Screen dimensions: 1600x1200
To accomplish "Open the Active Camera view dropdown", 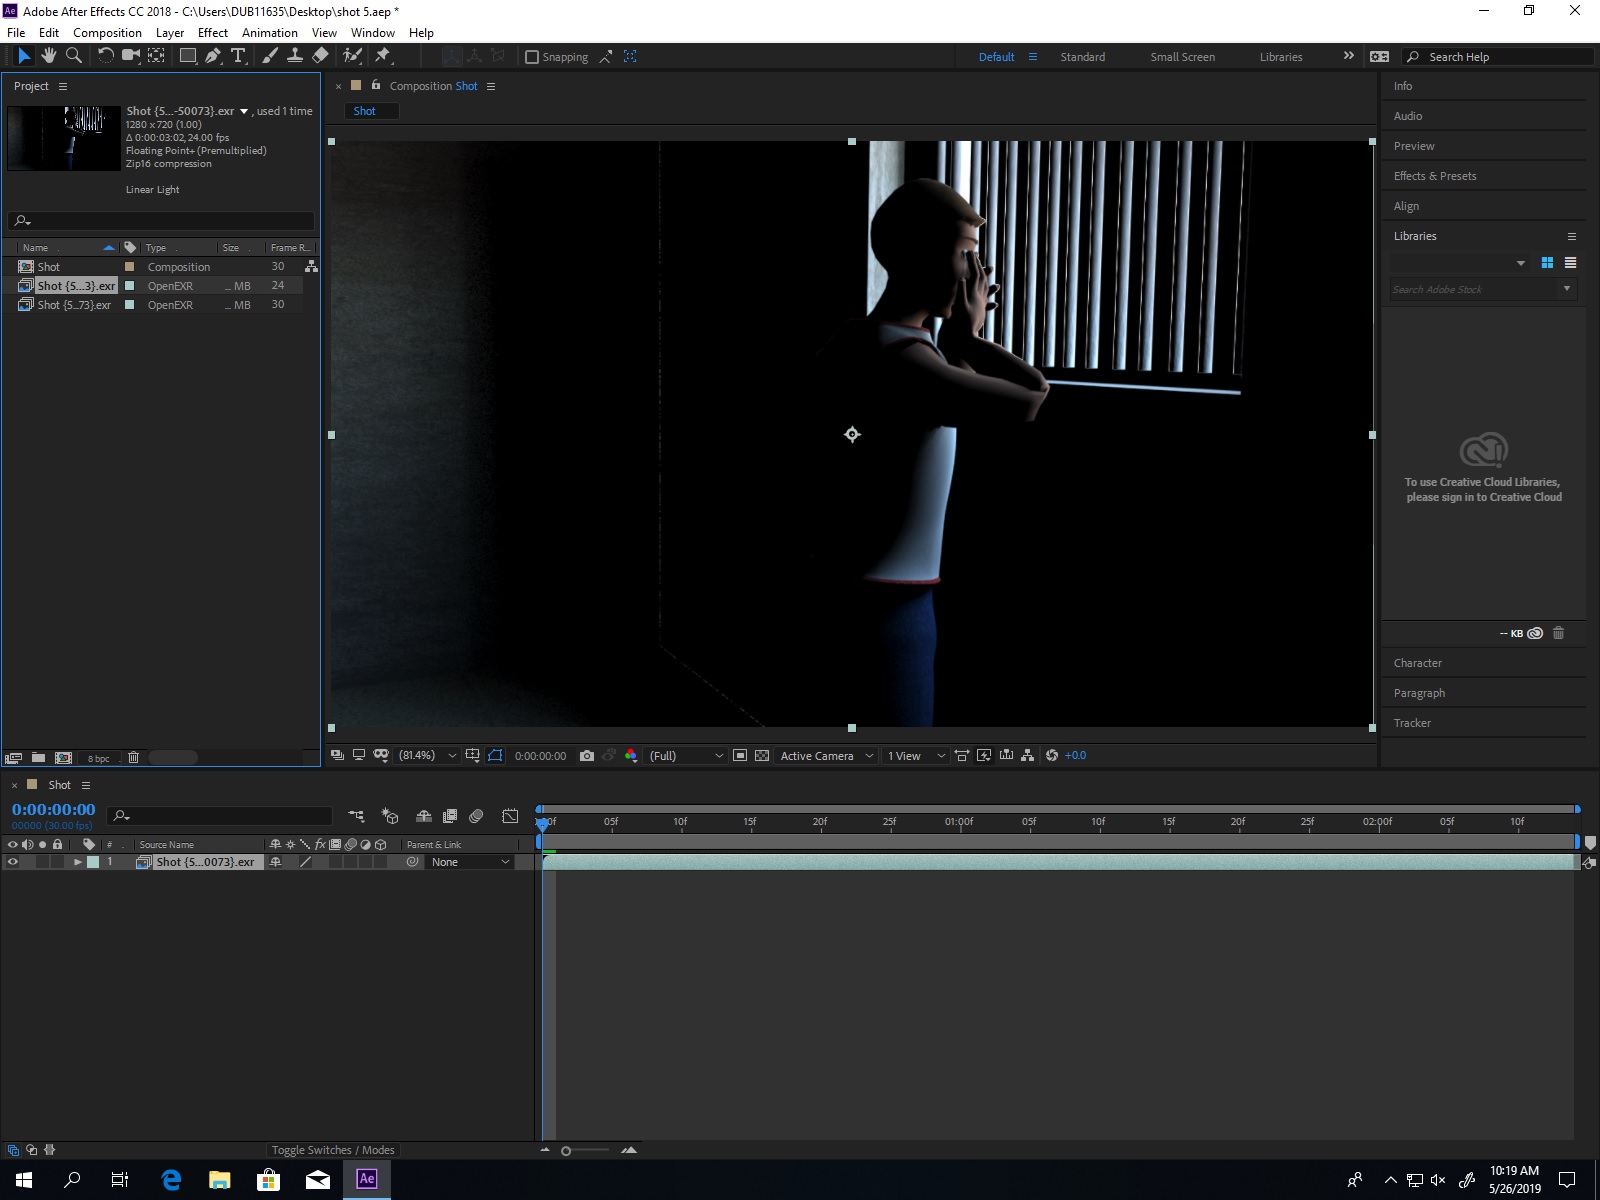I will 826,756.
